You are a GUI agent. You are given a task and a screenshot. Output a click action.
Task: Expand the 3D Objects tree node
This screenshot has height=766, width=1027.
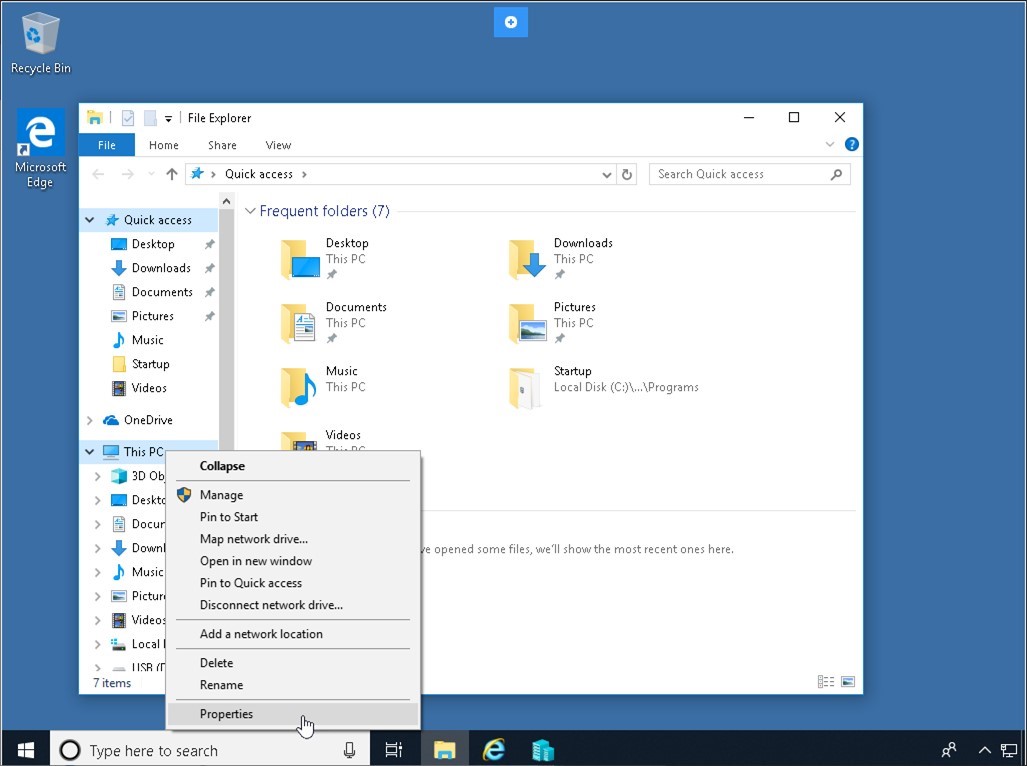[x=98, y=476]
